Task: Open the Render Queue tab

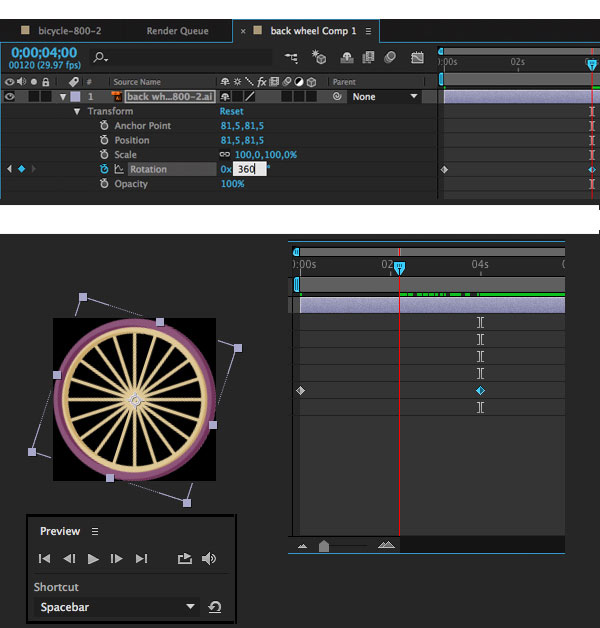Action: click(x=177, y=31)
